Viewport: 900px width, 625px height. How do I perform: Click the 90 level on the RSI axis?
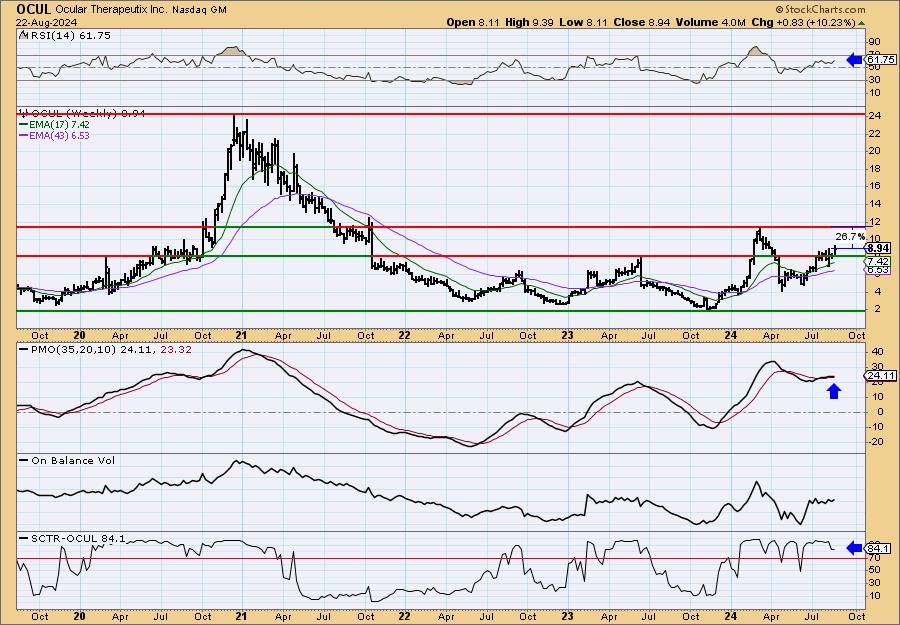pyautogui.click(x=875, y=42)
